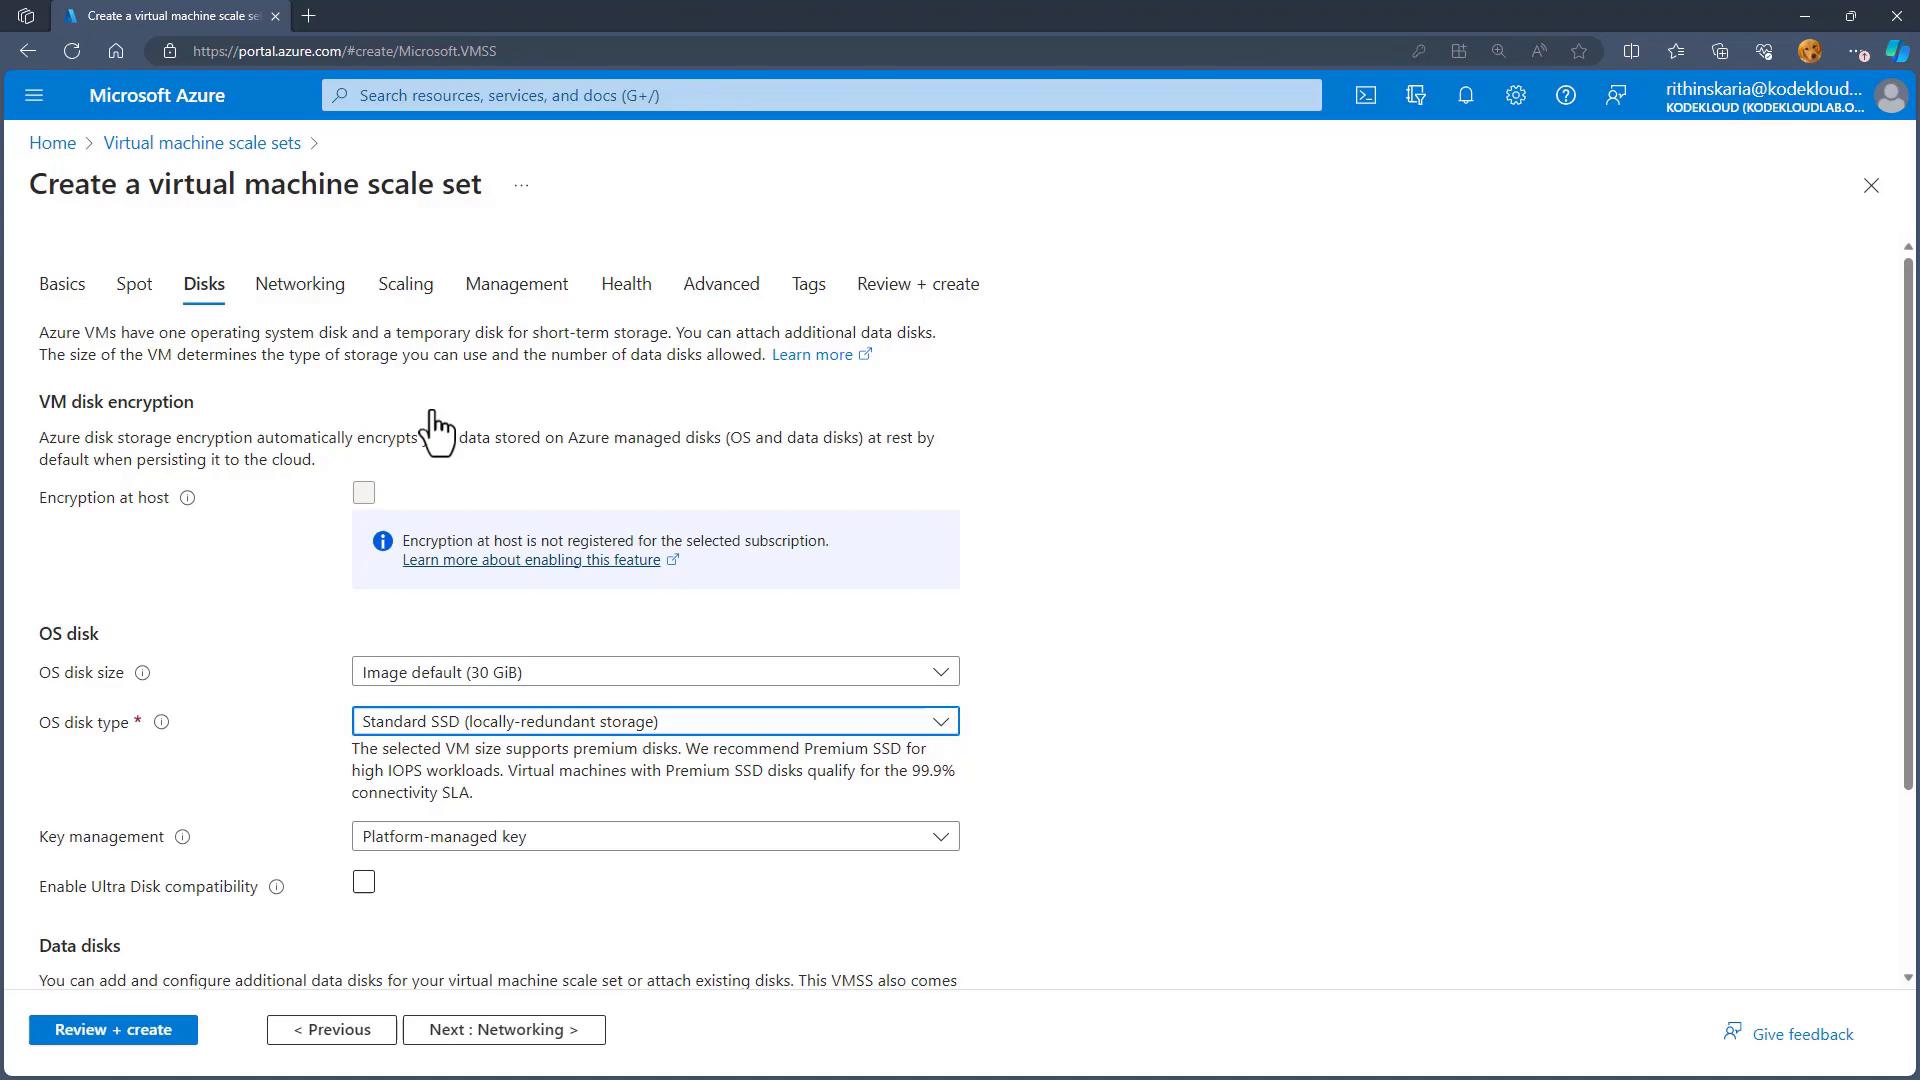Click the blue Review + create button
The image size is (1920, 1080).
pyautogui.click(x=113, y=1030)
